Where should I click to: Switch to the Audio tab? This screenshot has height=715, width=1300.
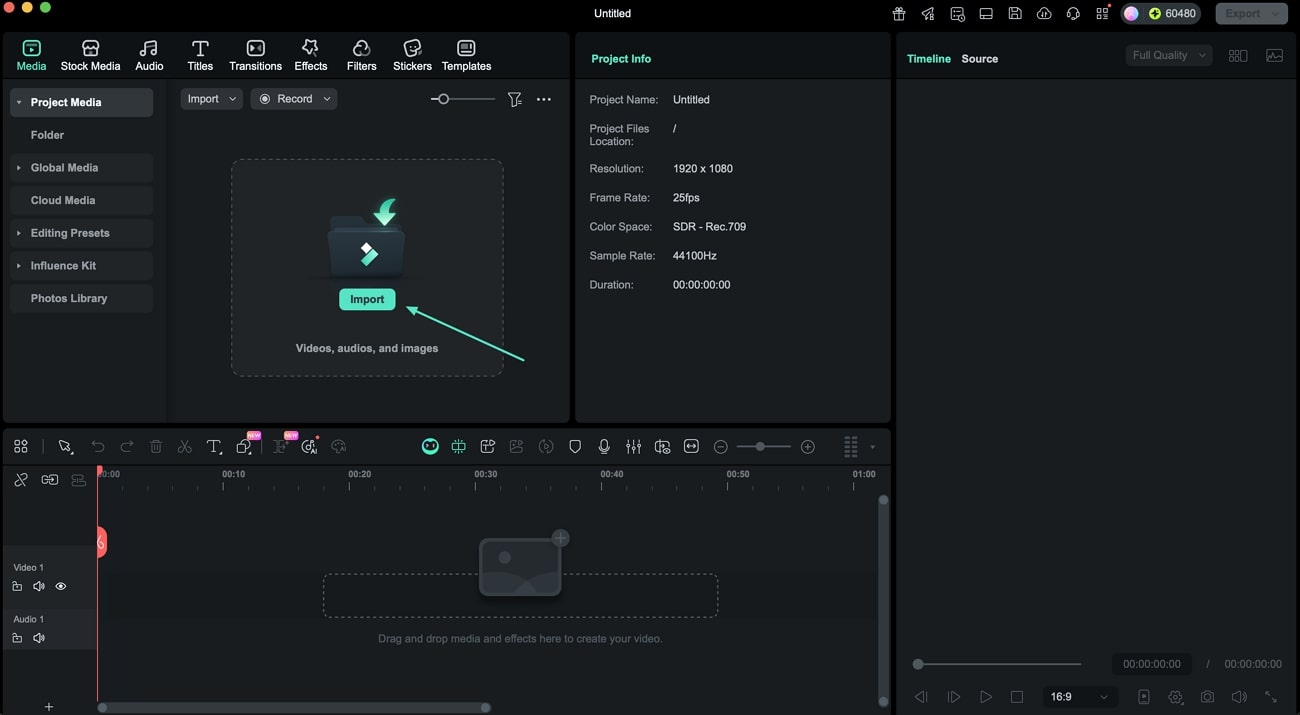[x=149, y=55]
